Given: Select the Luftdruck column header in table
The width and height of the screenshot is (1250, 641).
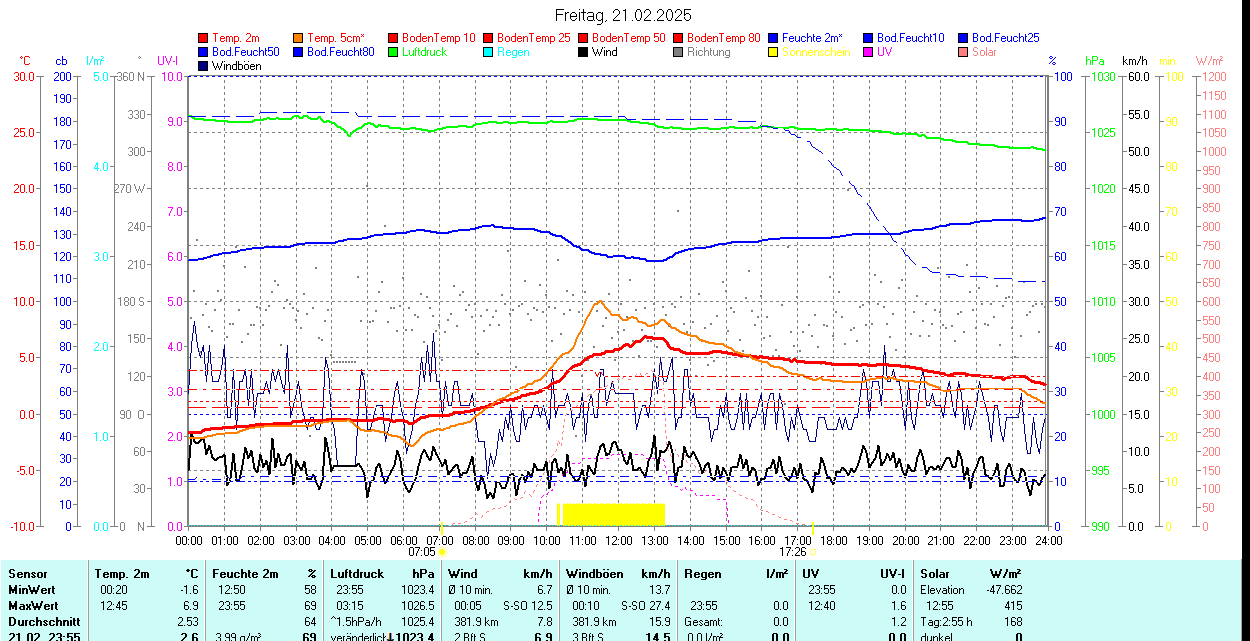Looking at the screenshot, I should (355, 574).
